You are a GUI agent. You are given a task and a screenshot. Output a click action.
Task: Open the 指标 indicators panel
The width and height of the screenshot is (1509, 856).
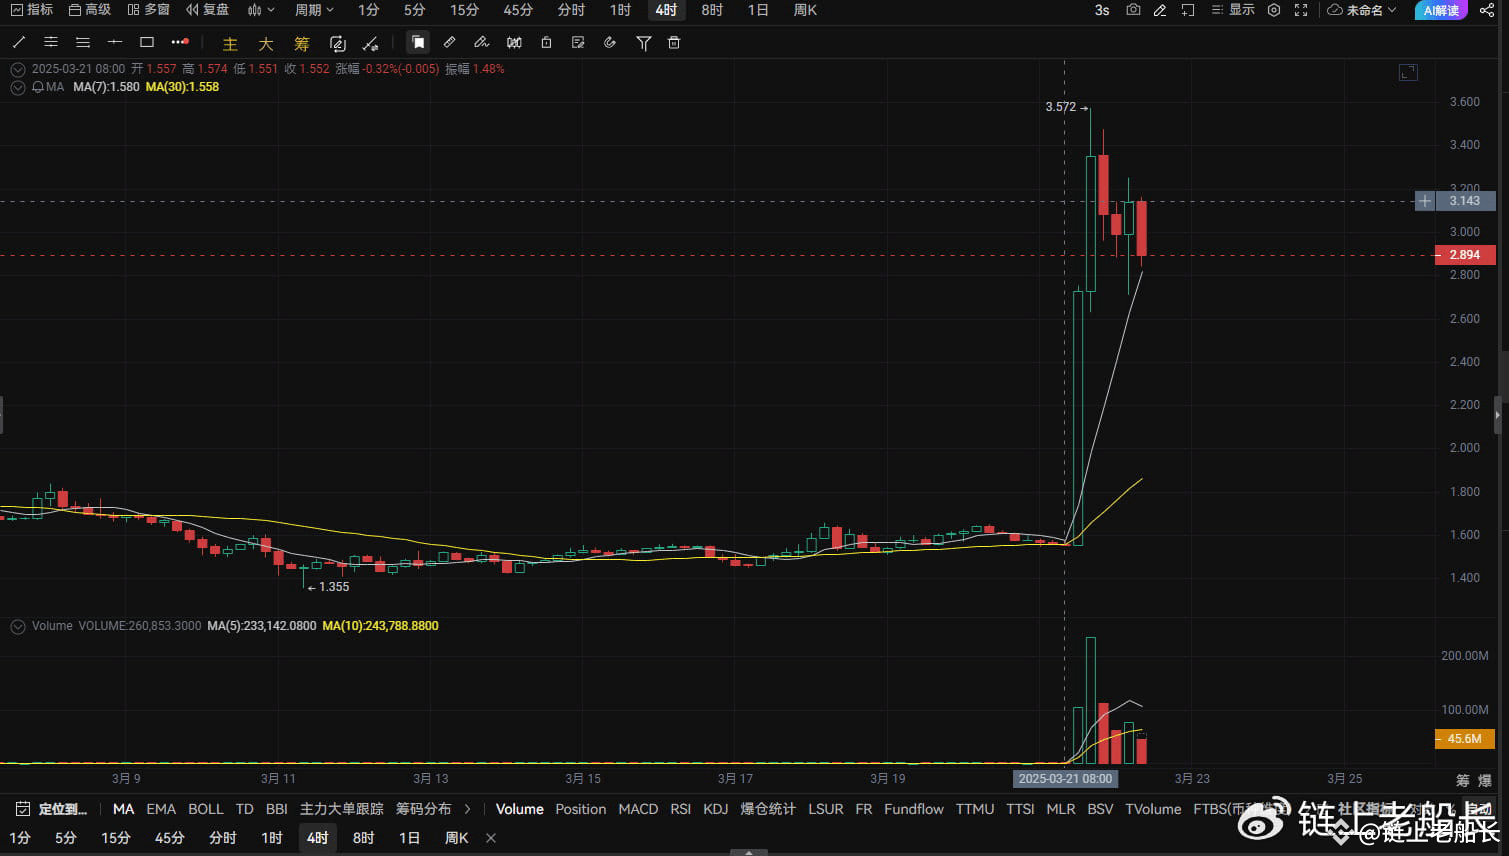pos(31,10)
